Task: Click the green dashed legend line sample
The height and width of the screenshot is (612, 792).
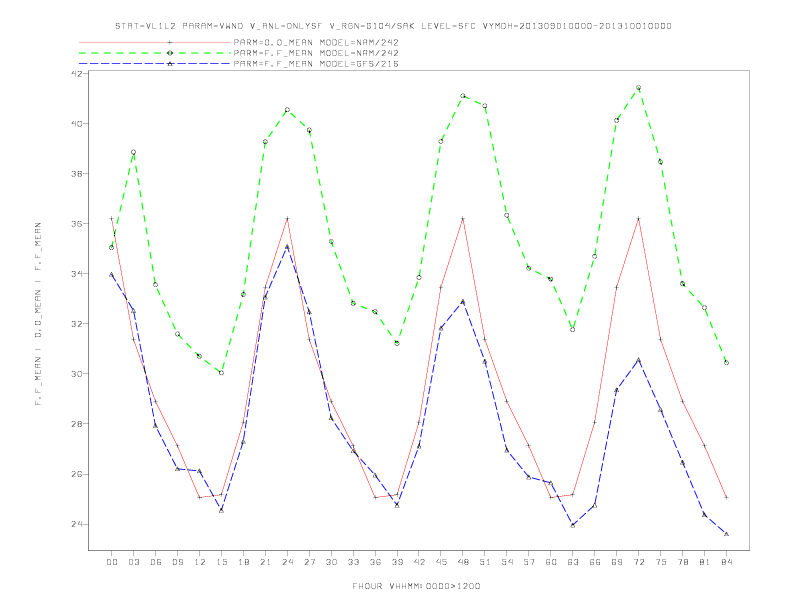Action: (155, 53)
